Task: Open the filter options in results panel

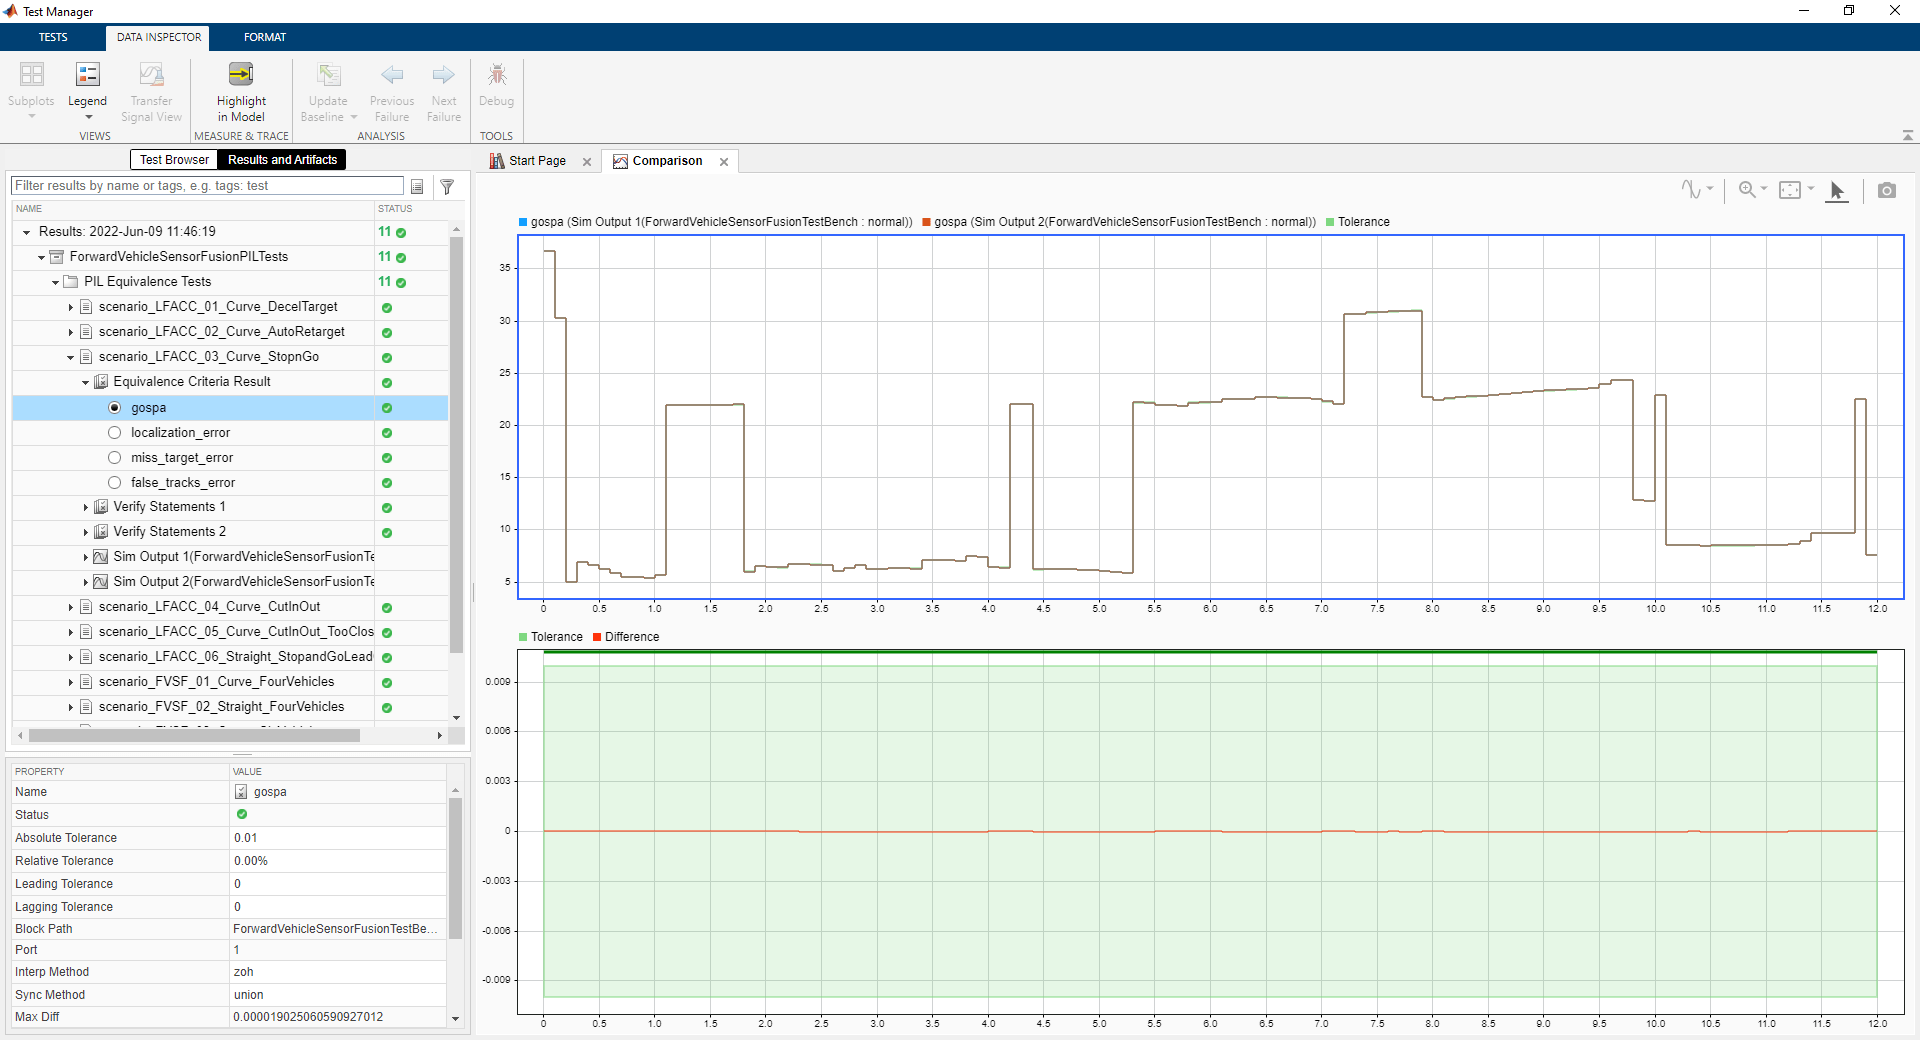Action: point(447,187)
